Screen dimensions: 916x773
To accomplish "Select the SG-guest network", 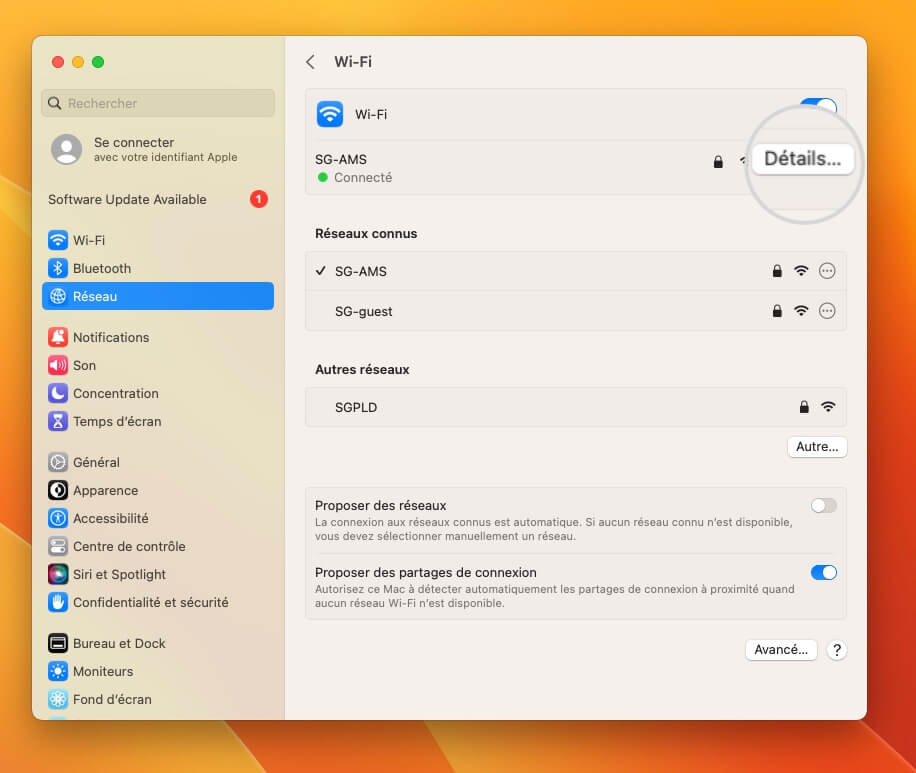I will click(575, 311).
